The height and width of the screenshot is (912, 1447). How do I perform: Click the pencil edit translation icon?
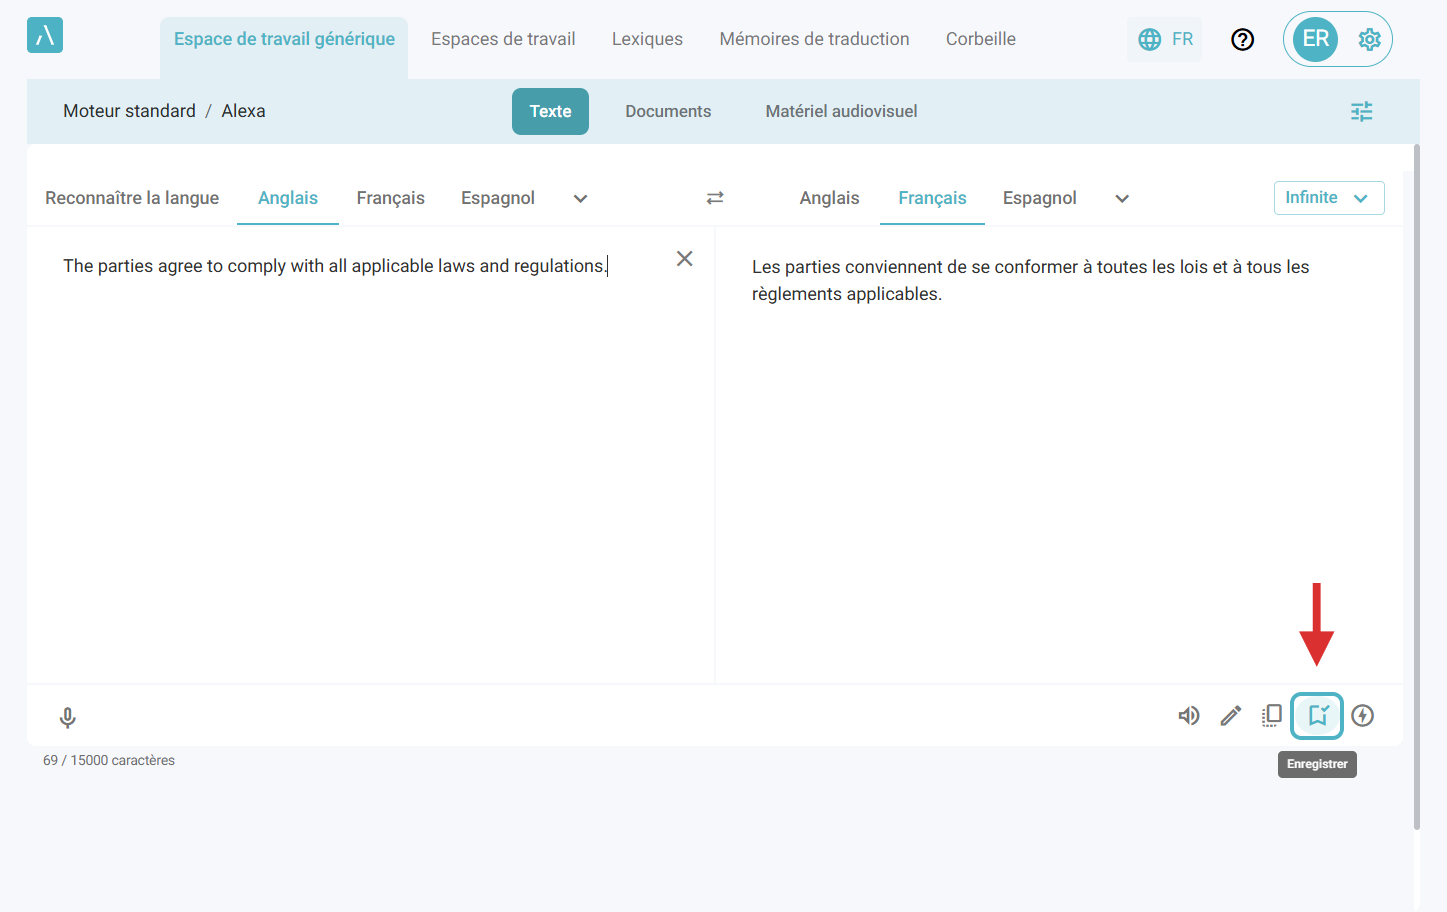coord(1231,716)
